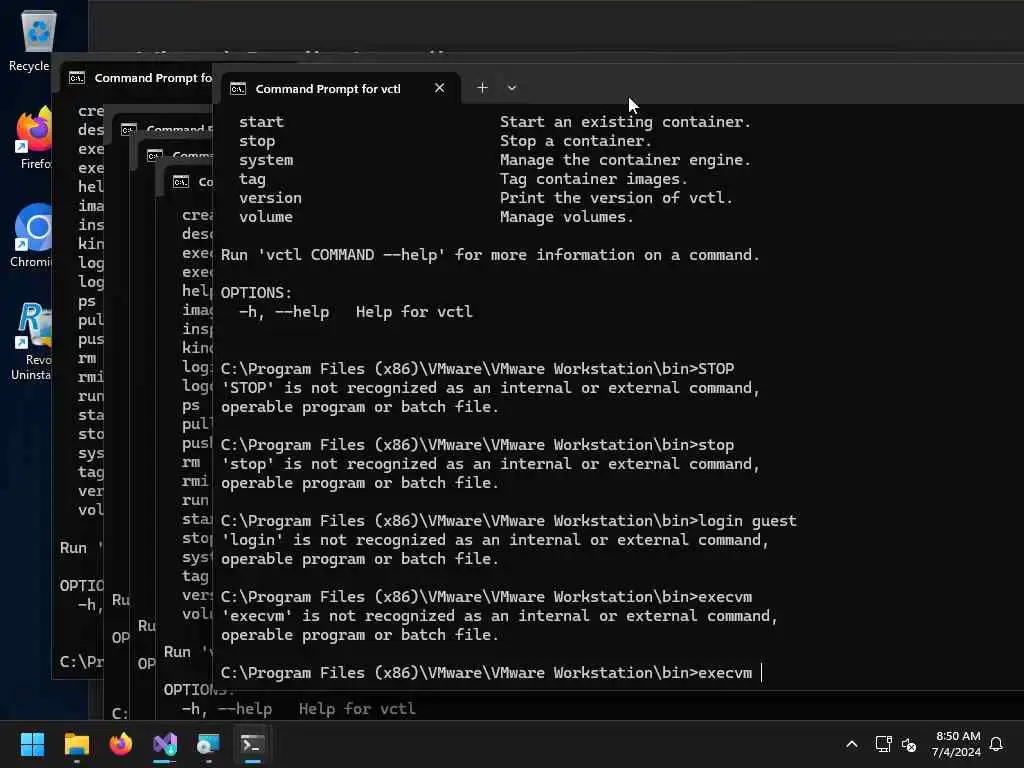Viewport: 1024px width, 768px height.
Task: Click the terminal icon in the leftmost background window tab
Action: pos(77,78)
